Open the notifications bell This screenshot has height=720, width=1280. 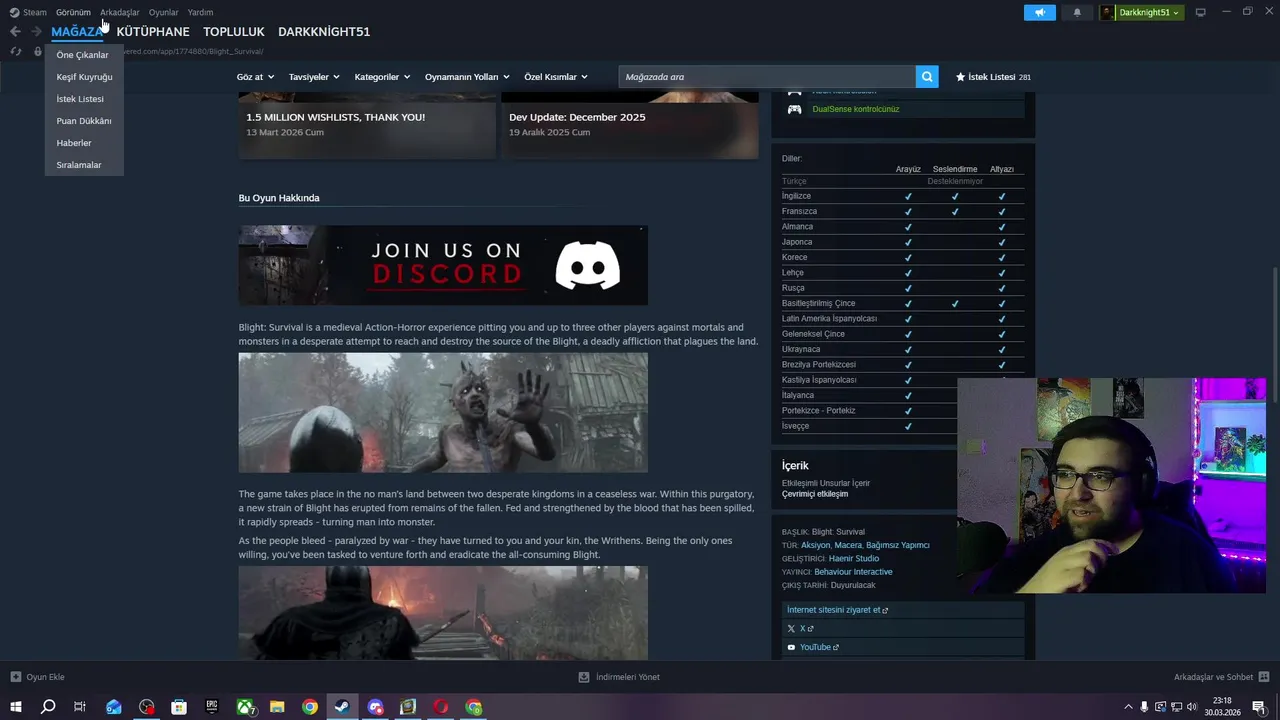(1077, 12)
